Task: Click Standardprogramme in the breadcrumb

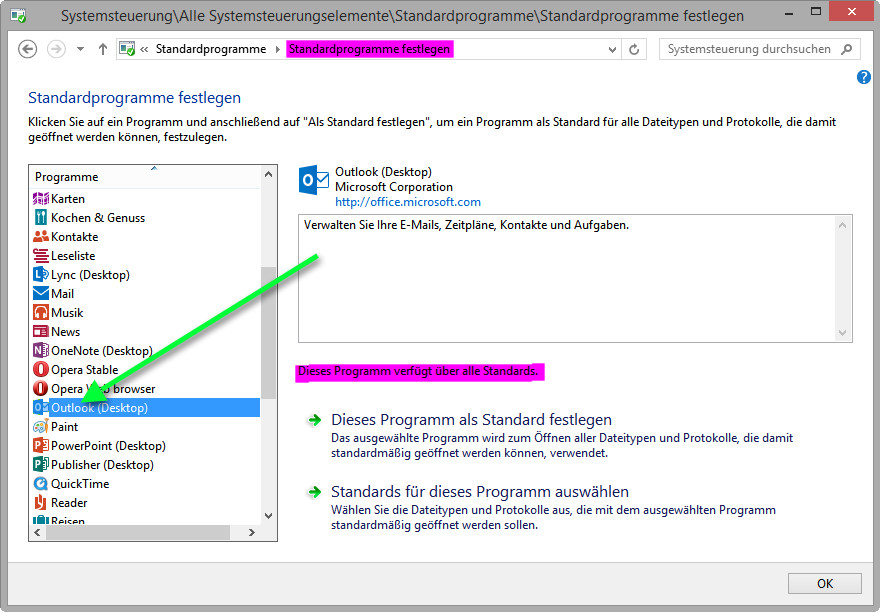Action: pos(211,49)
